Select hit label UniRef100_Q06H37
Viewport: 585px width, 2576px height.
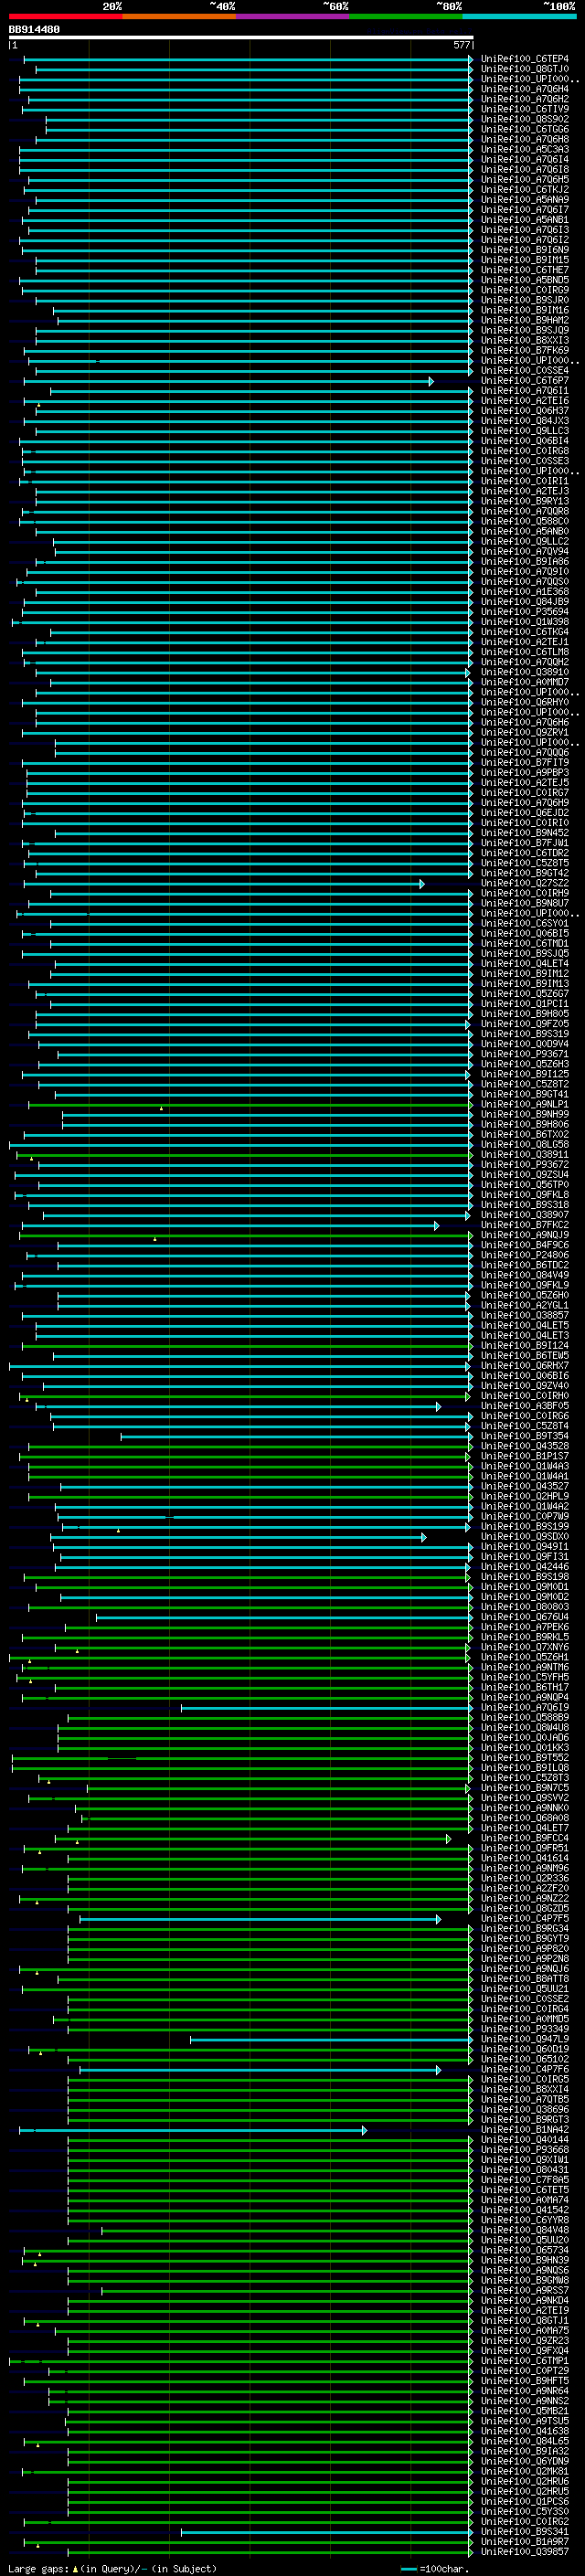click(x=524, y=410)
